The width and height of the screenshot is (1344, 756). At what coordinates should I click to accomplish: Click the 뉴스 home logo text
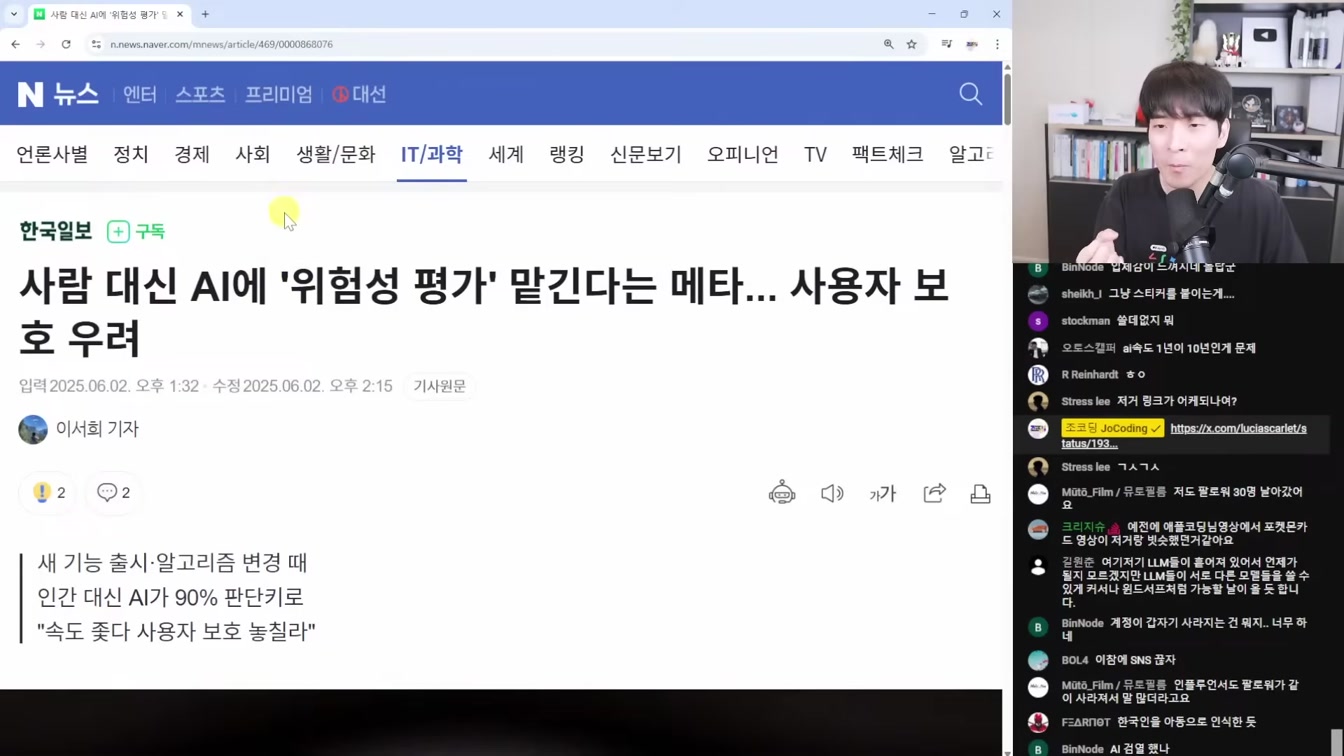pos(76,94)
